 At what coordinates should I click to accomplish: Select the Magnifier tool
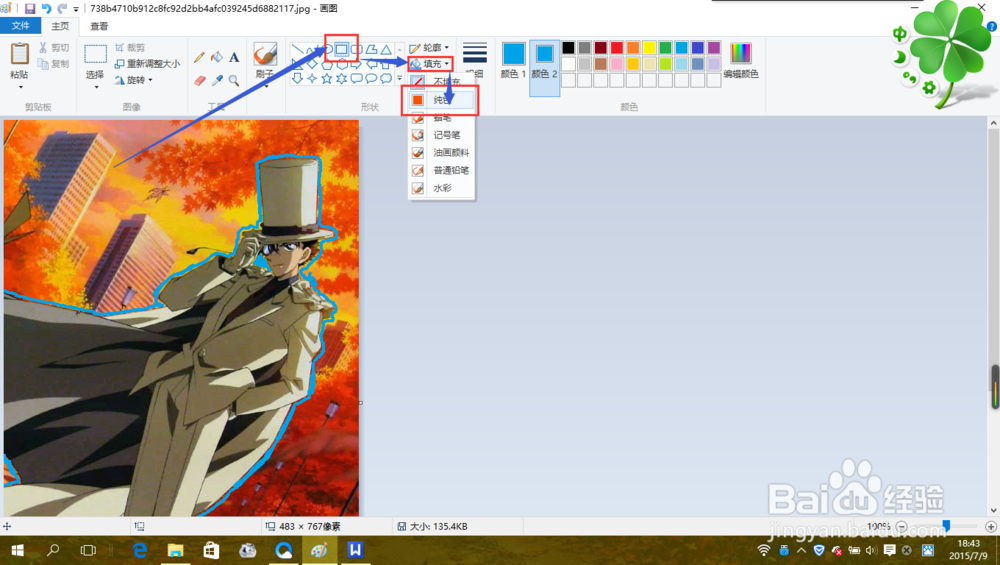234,80
